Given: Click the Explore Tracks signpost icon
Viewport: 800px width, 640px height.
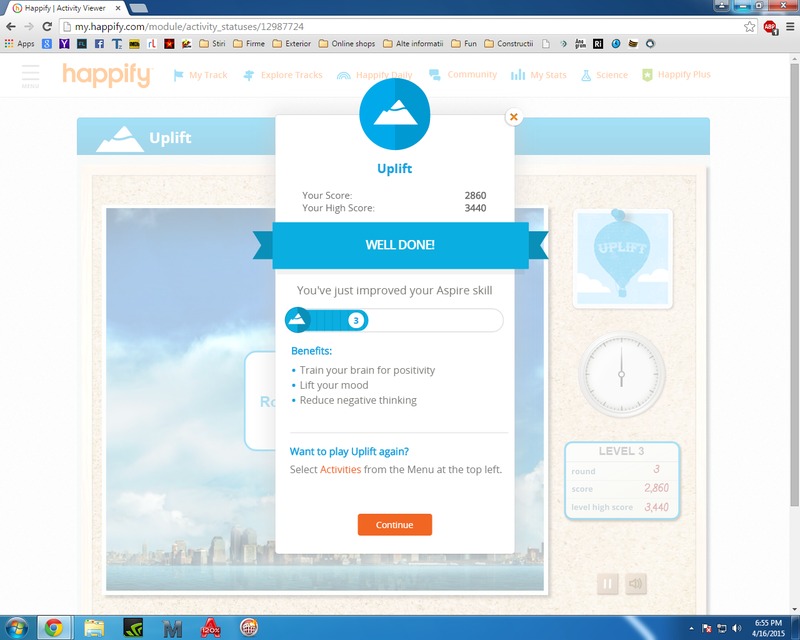Looking at the screenshot, I should [x=248, y=76].
